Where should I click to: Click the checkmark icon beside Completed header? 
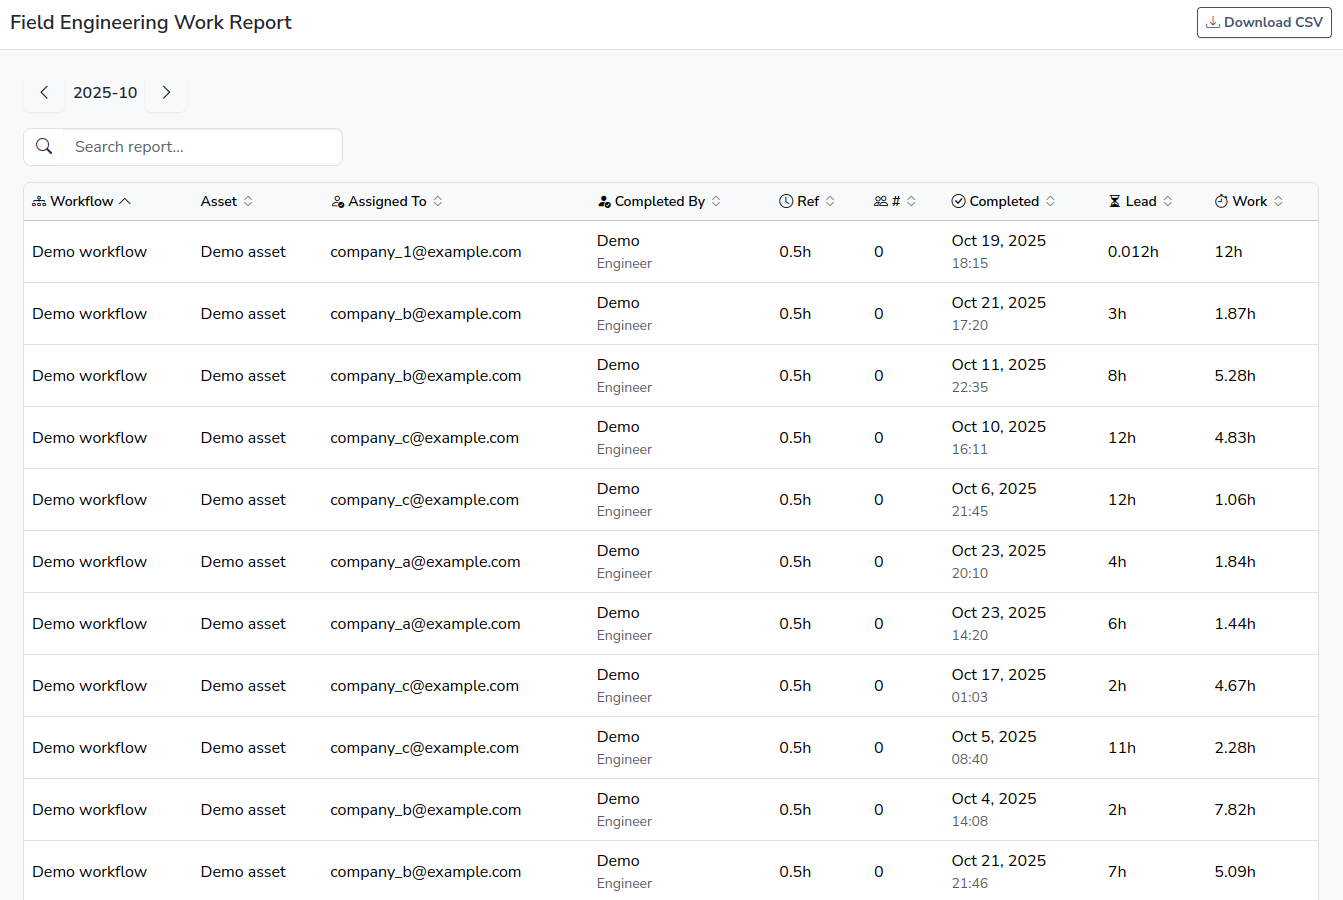click(957, 201)
